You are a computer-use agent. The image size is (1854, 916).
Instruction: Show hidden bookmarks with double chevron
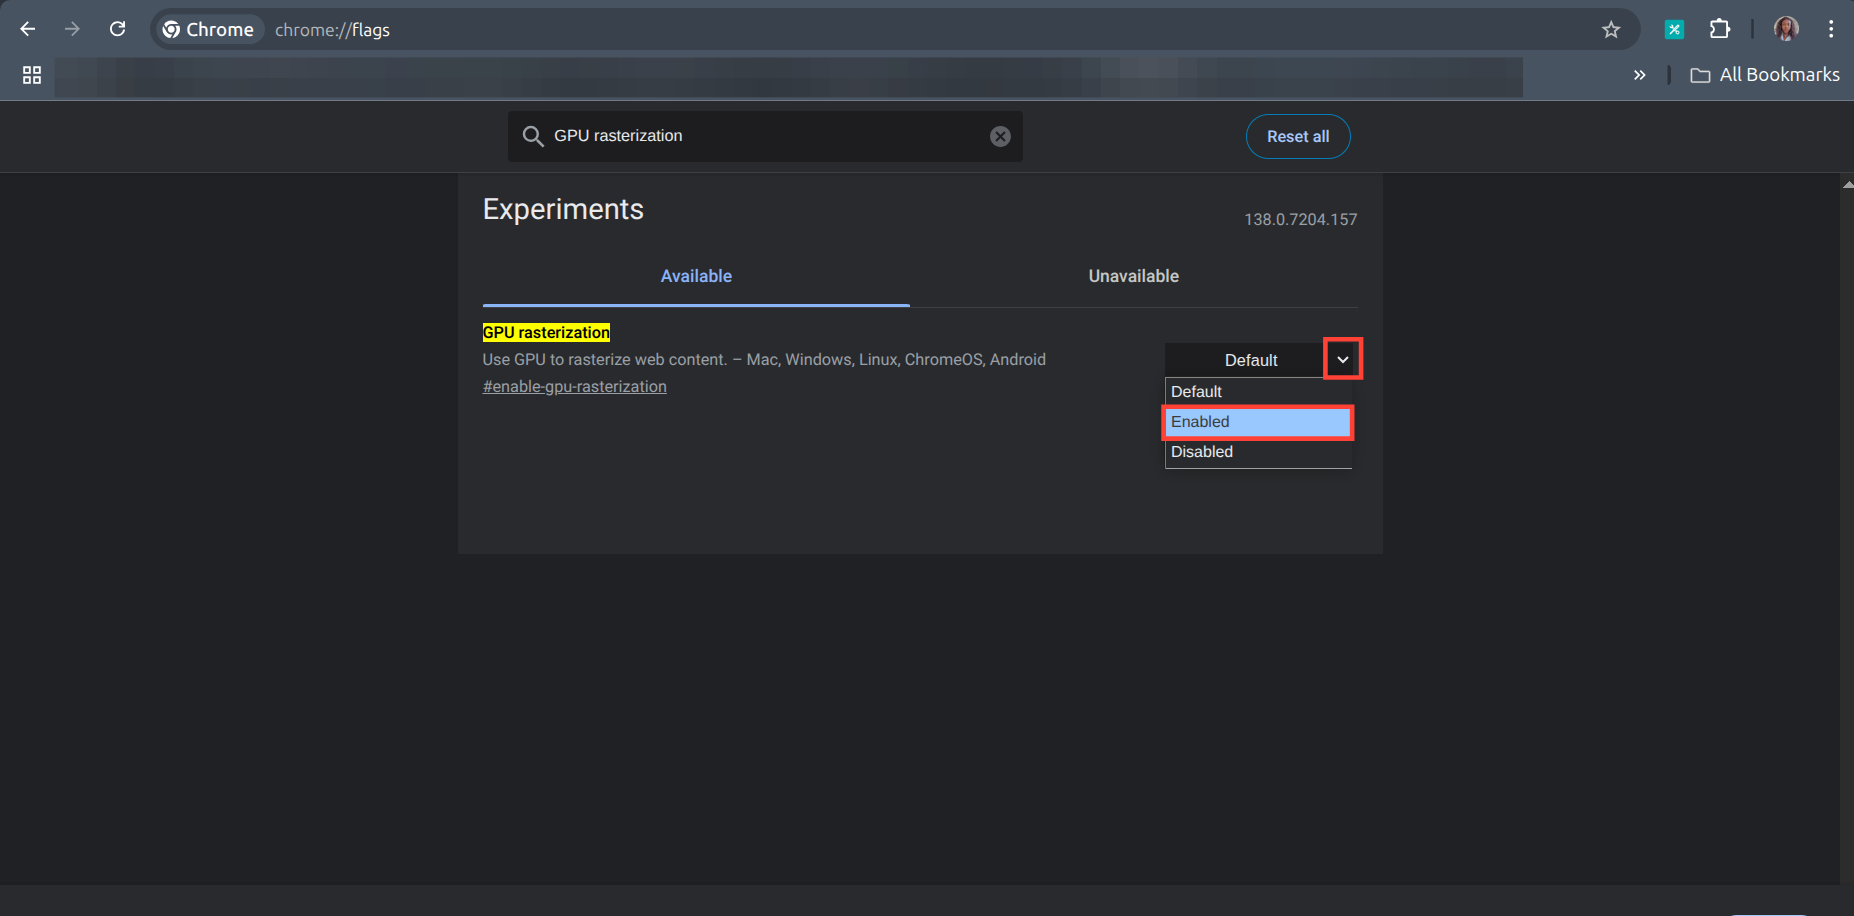tap(1639, 75)
